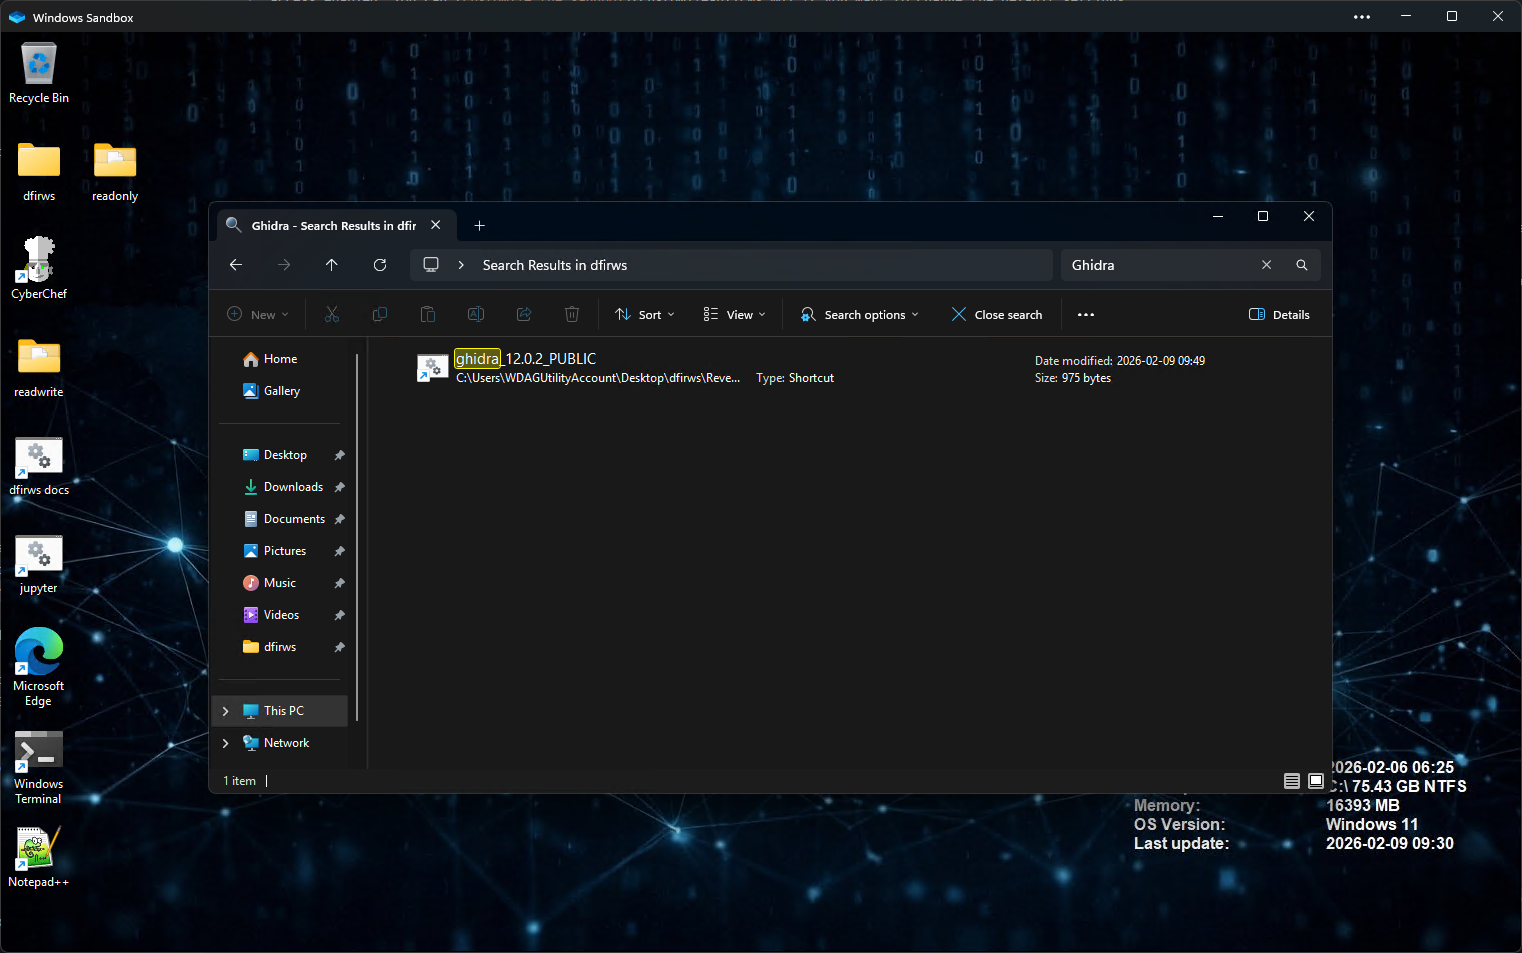The width and height of the screenshot is (1522, 953).
Task: Switch to large thumbnails view layout
Action: (1316, 781)
